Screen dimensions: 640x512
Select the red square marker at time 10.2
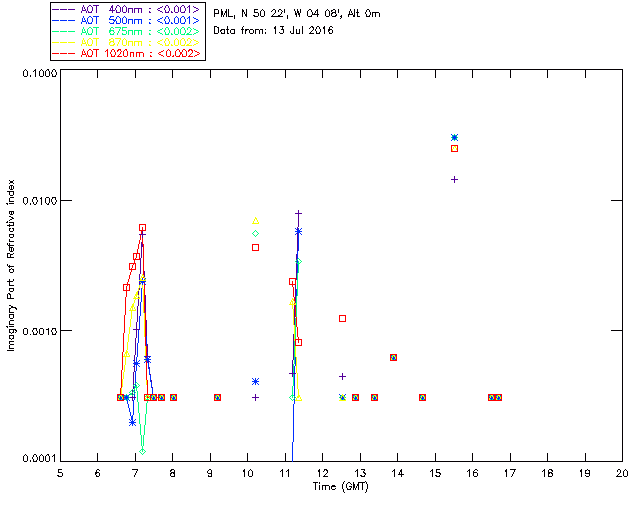pos(256,247)
